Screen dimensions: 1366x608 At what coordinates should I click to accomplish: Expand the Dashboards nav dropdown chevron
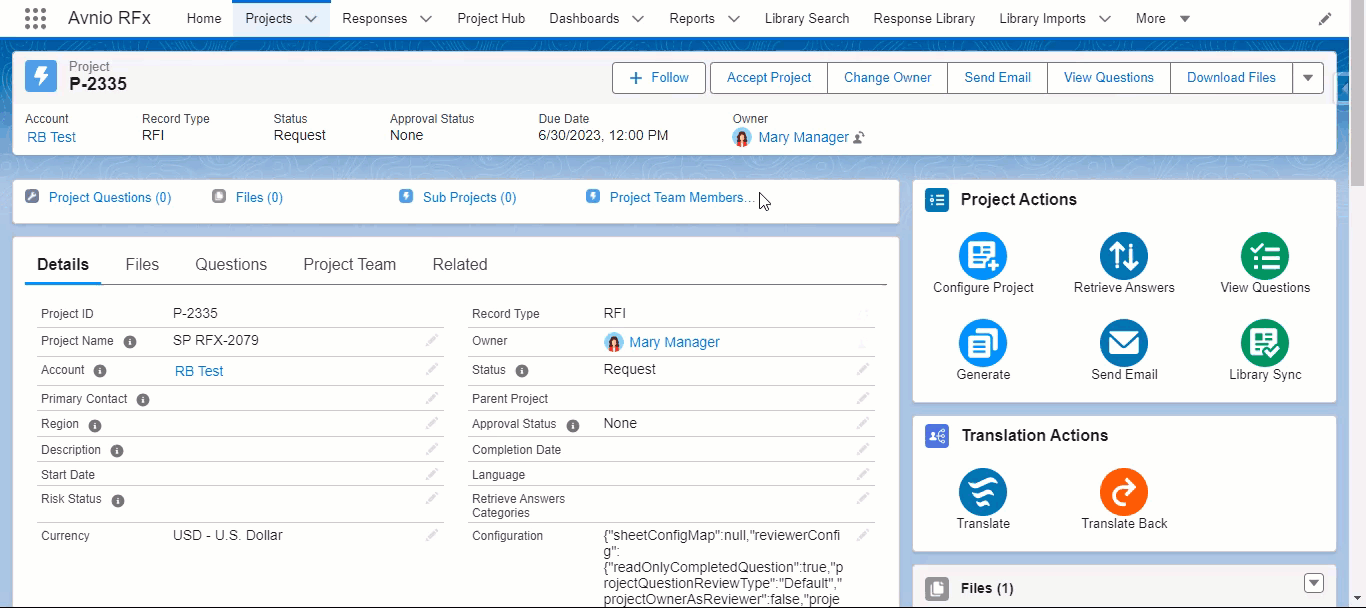(x=637, y=19)
